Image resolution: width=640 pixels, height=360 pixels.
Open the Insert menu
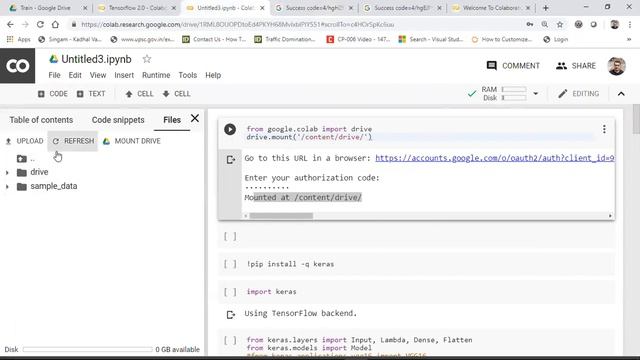point(124,75)
